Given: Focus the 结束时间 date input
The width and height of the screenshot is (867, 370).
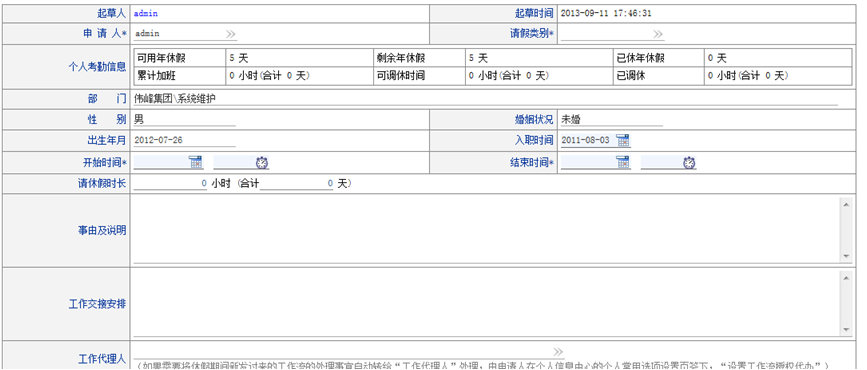Looking at the screenshot, I should pyautogui.click(x=588, y=162).
